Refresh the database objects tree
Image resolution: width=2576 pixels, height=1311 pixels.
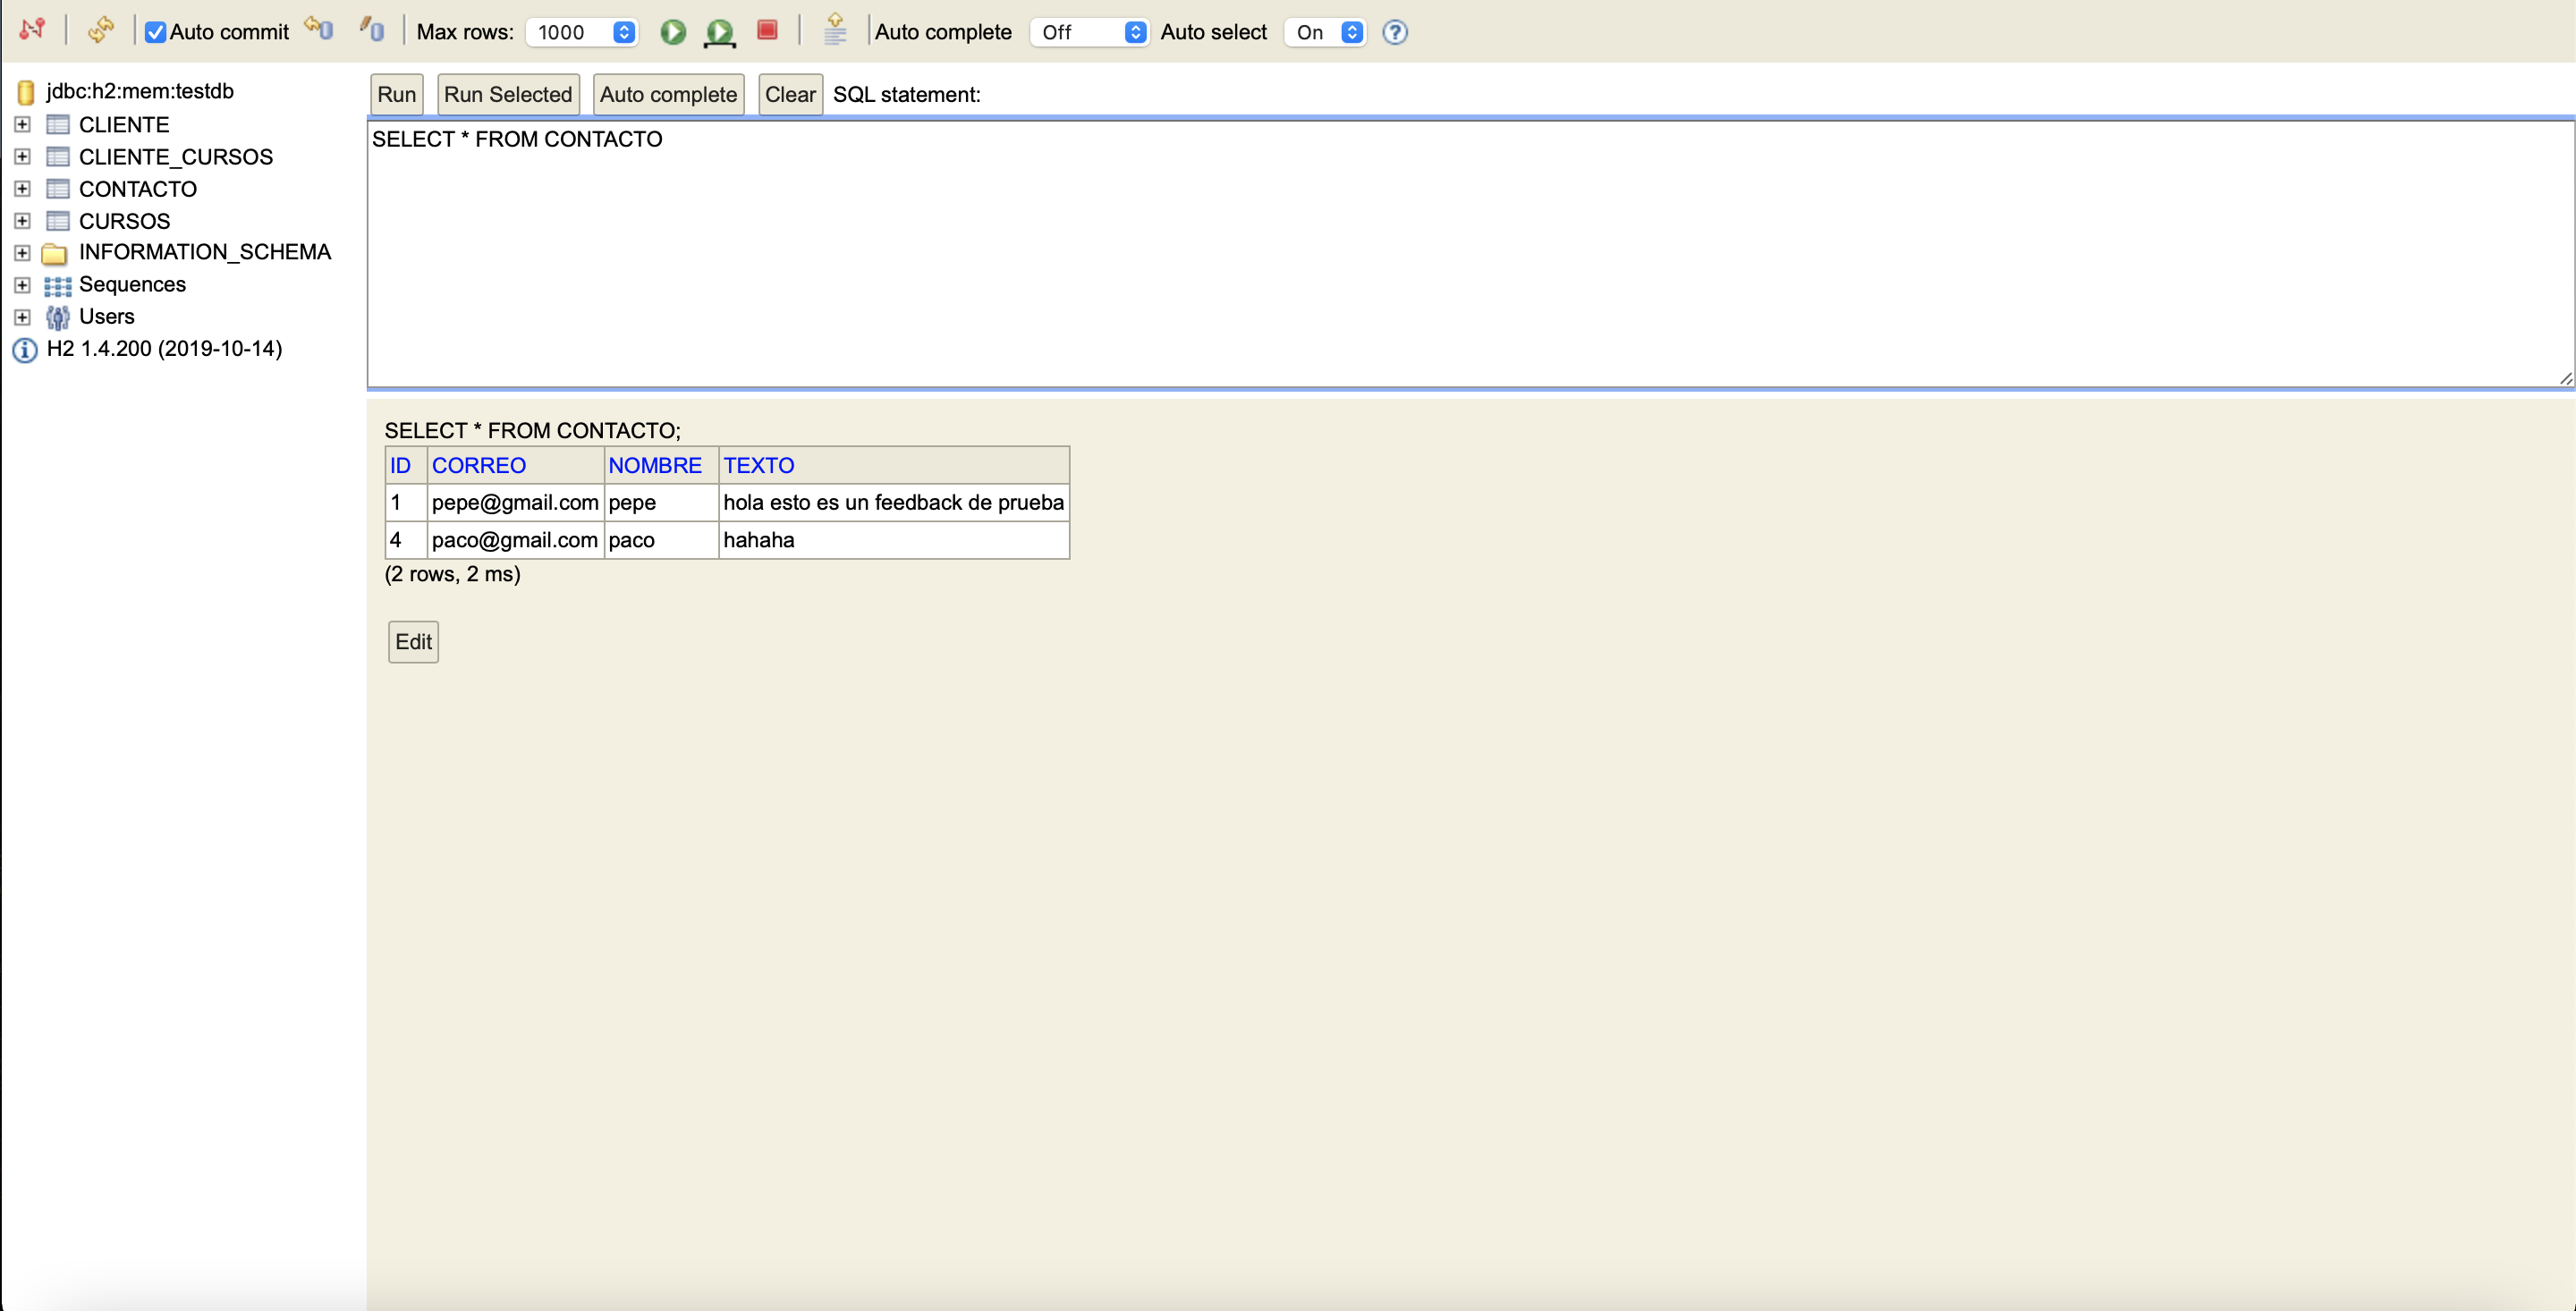100,30
